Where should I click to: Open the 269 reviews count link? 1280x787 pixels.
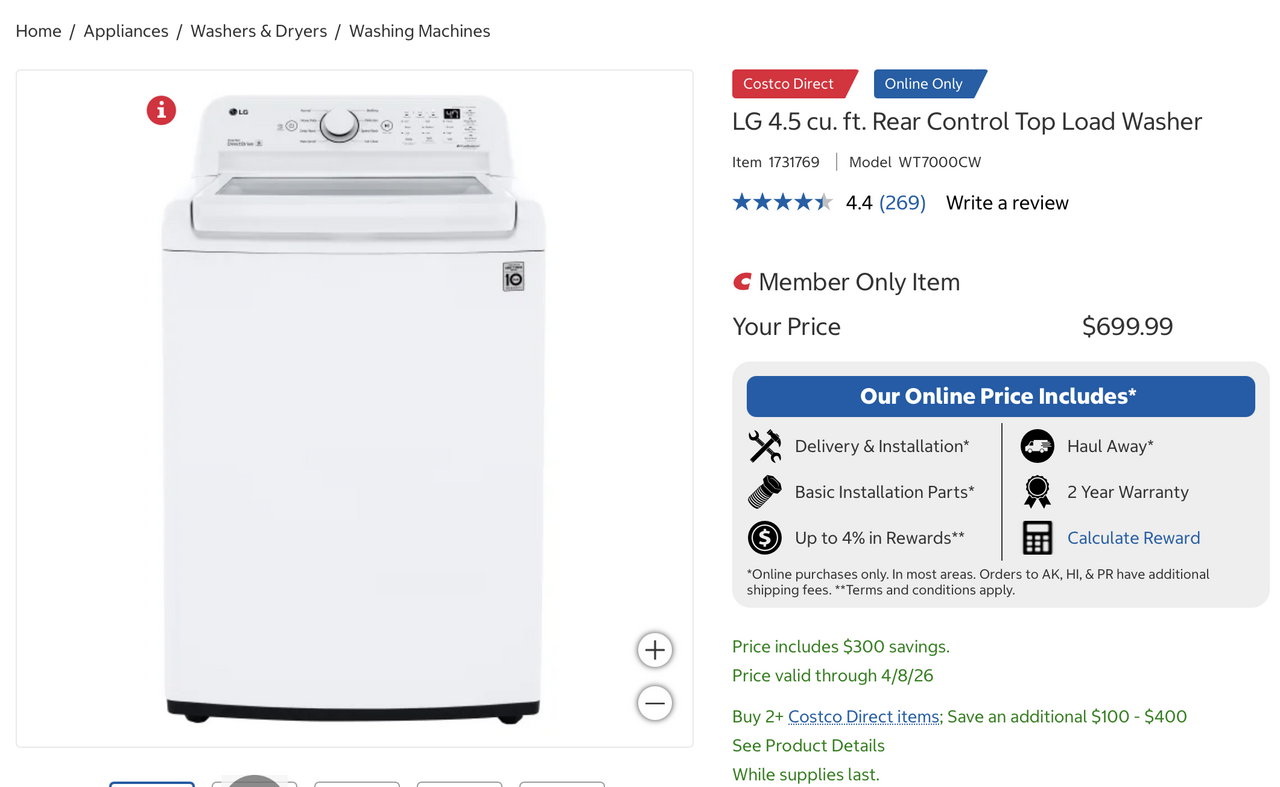902,203
